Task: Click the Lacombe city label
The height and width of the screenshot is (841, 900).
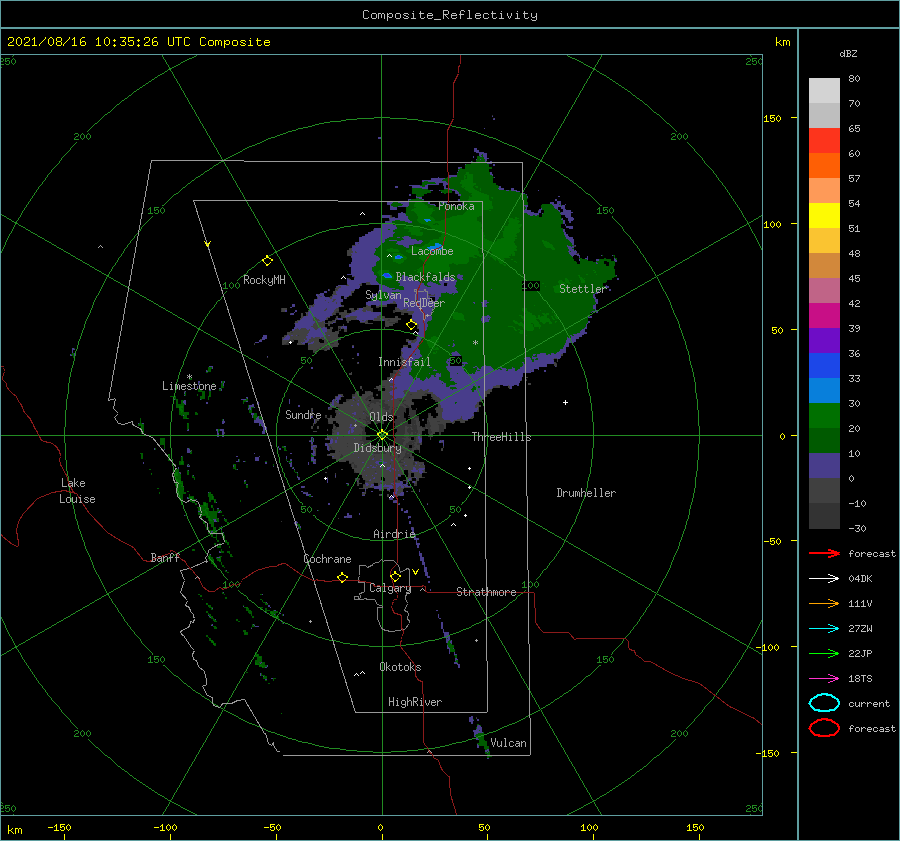Action: point(432,251)
